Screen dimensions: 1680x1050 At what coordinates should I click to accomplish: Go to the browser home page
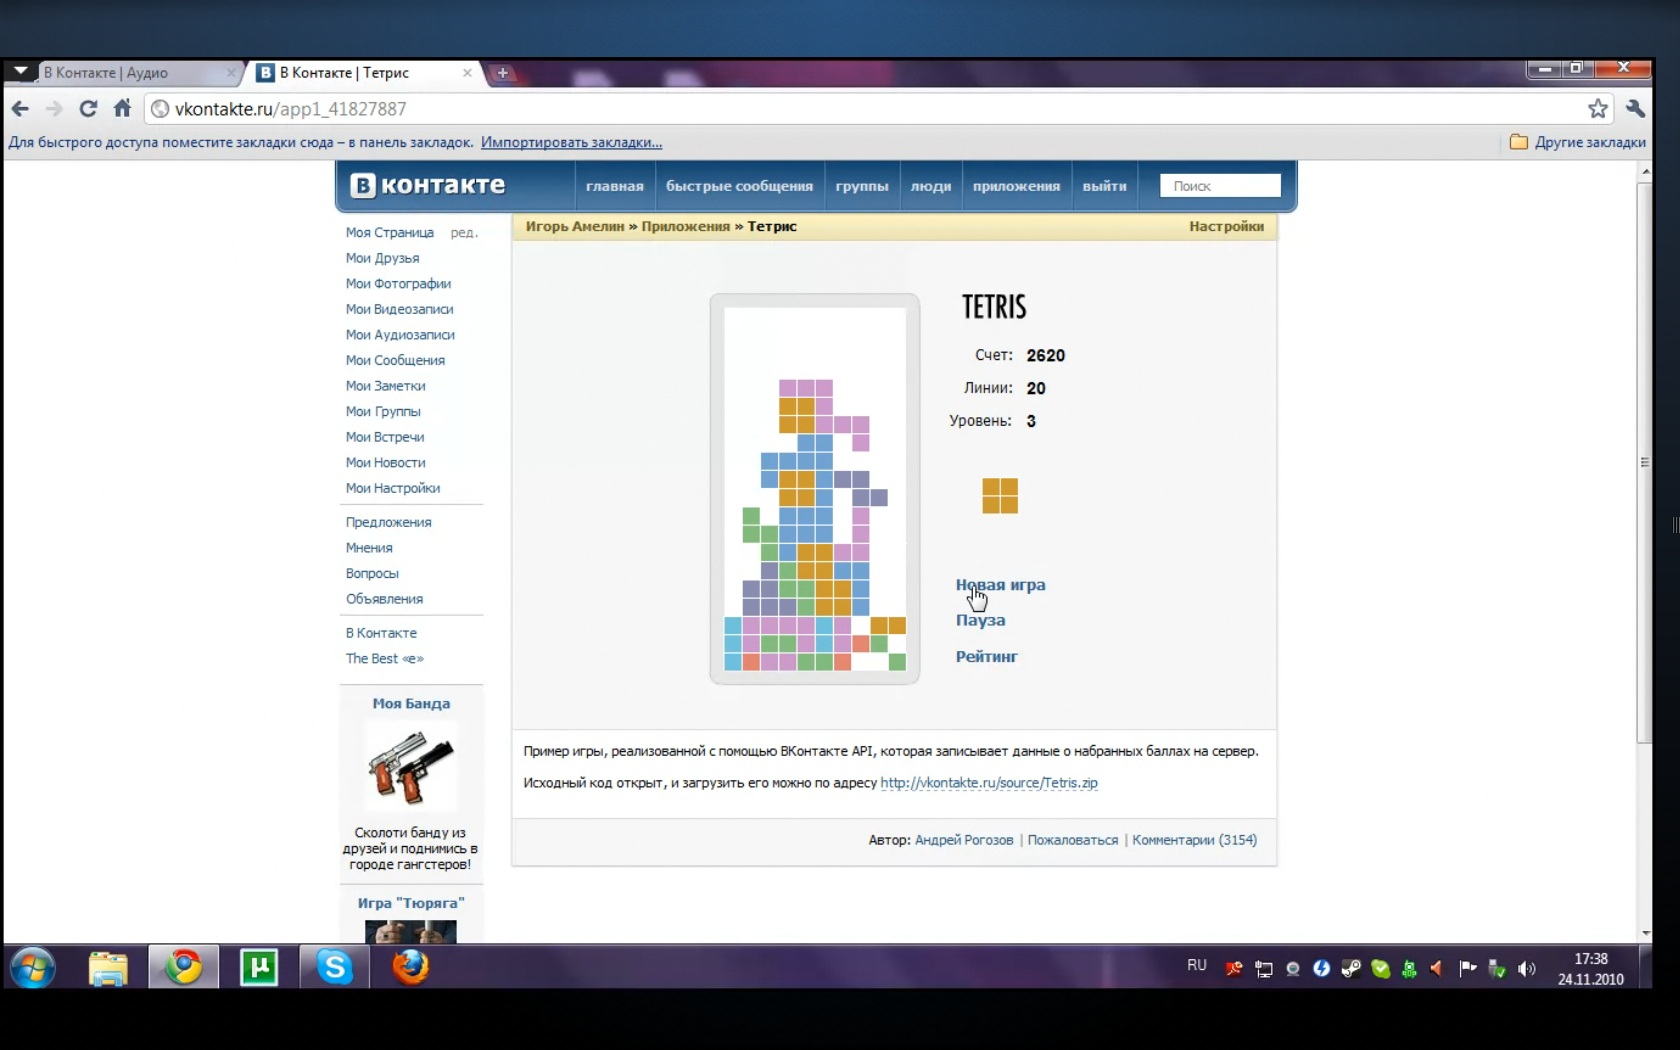pyautogui.click(x=122, y=108)
